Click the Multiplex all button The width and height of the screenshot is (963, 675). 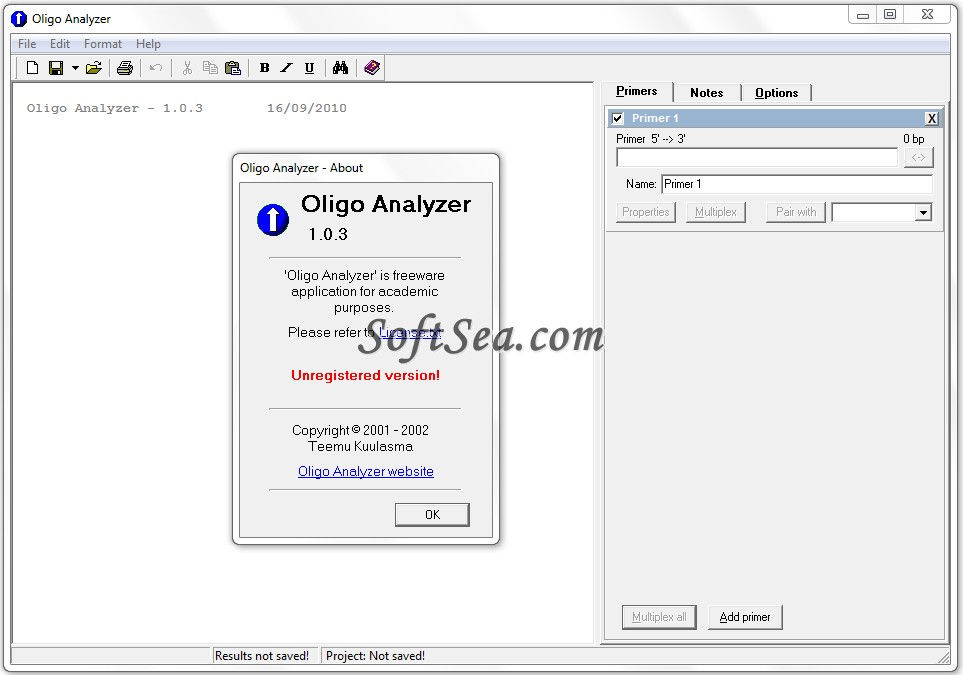point(659,617)
